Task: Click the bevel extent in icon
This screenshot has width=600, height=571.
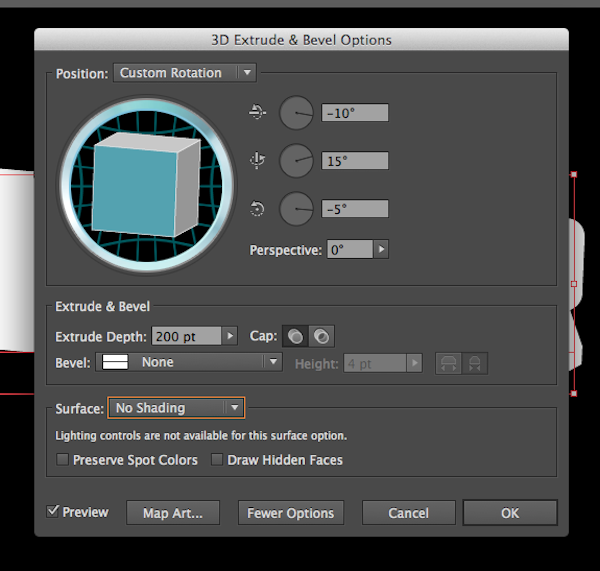Action: point(475,363)
